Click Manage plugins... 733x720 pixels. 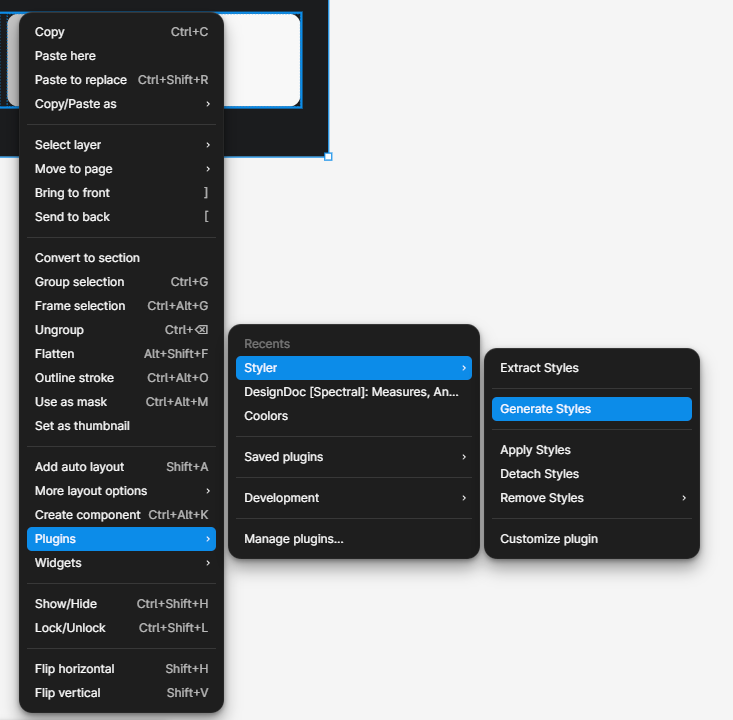[x=354, y=539]
